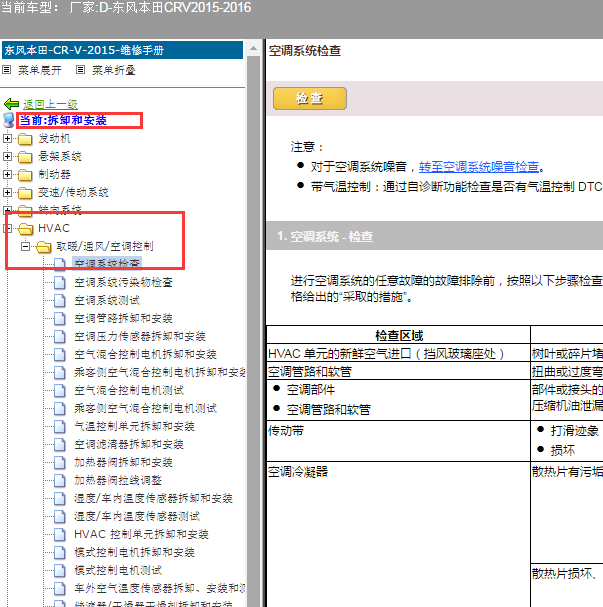Expand the 变速/传动系统 plus box

click(7, 192)
